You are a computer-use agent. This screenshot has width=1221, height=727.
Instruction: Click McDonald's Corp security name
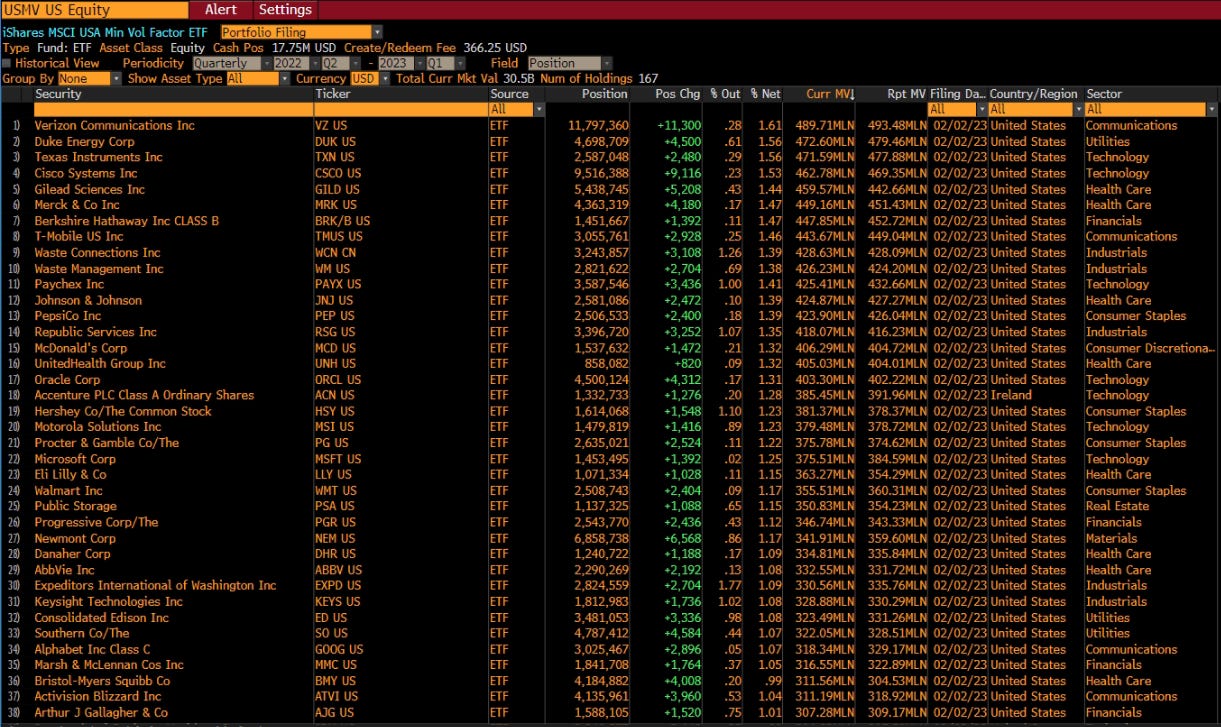coord(81,348)
